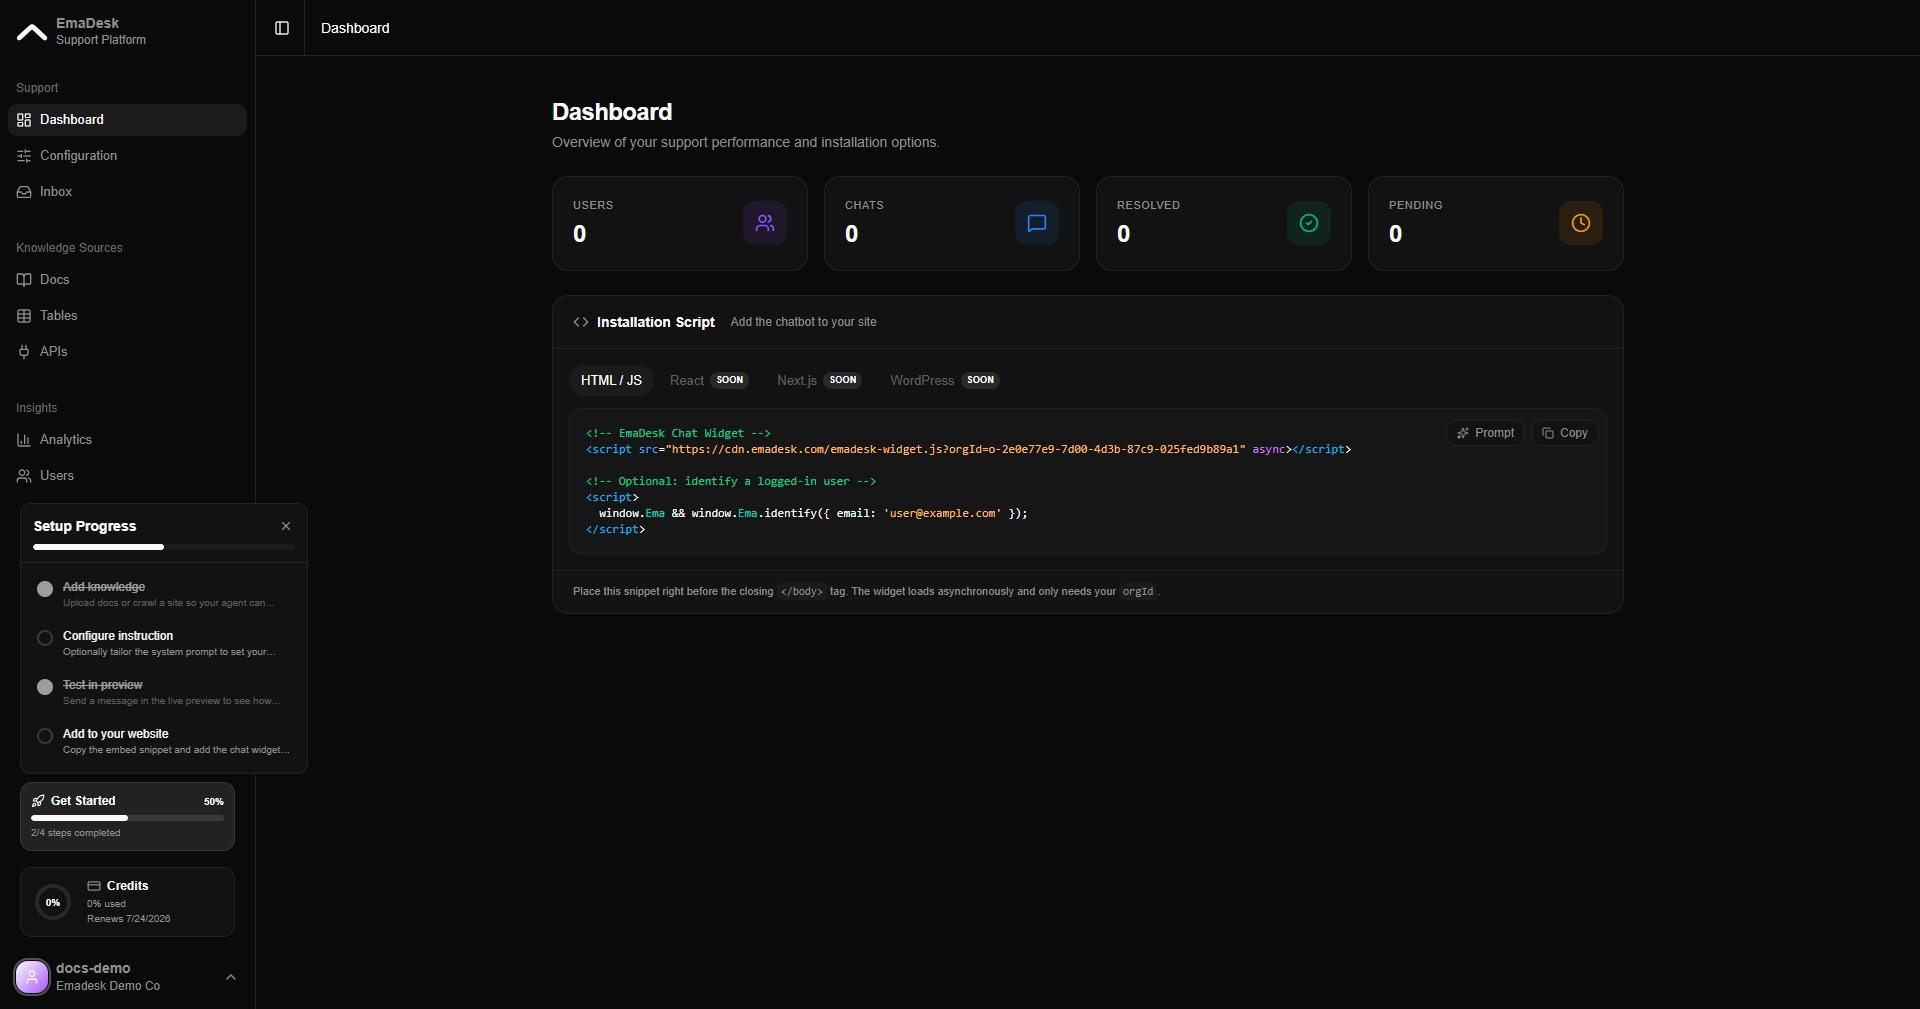Close the Setup Progress panel
The height and width of the screenshot is (1009, 1920).
coord(286,526)
